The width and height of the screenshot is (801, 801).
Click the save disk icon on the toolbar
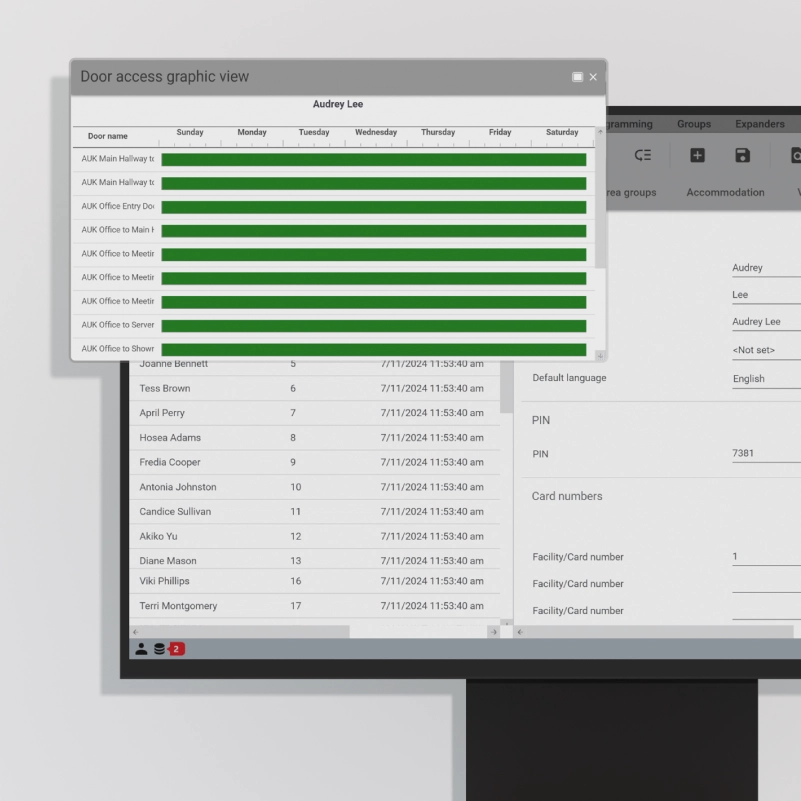(741, 155)
